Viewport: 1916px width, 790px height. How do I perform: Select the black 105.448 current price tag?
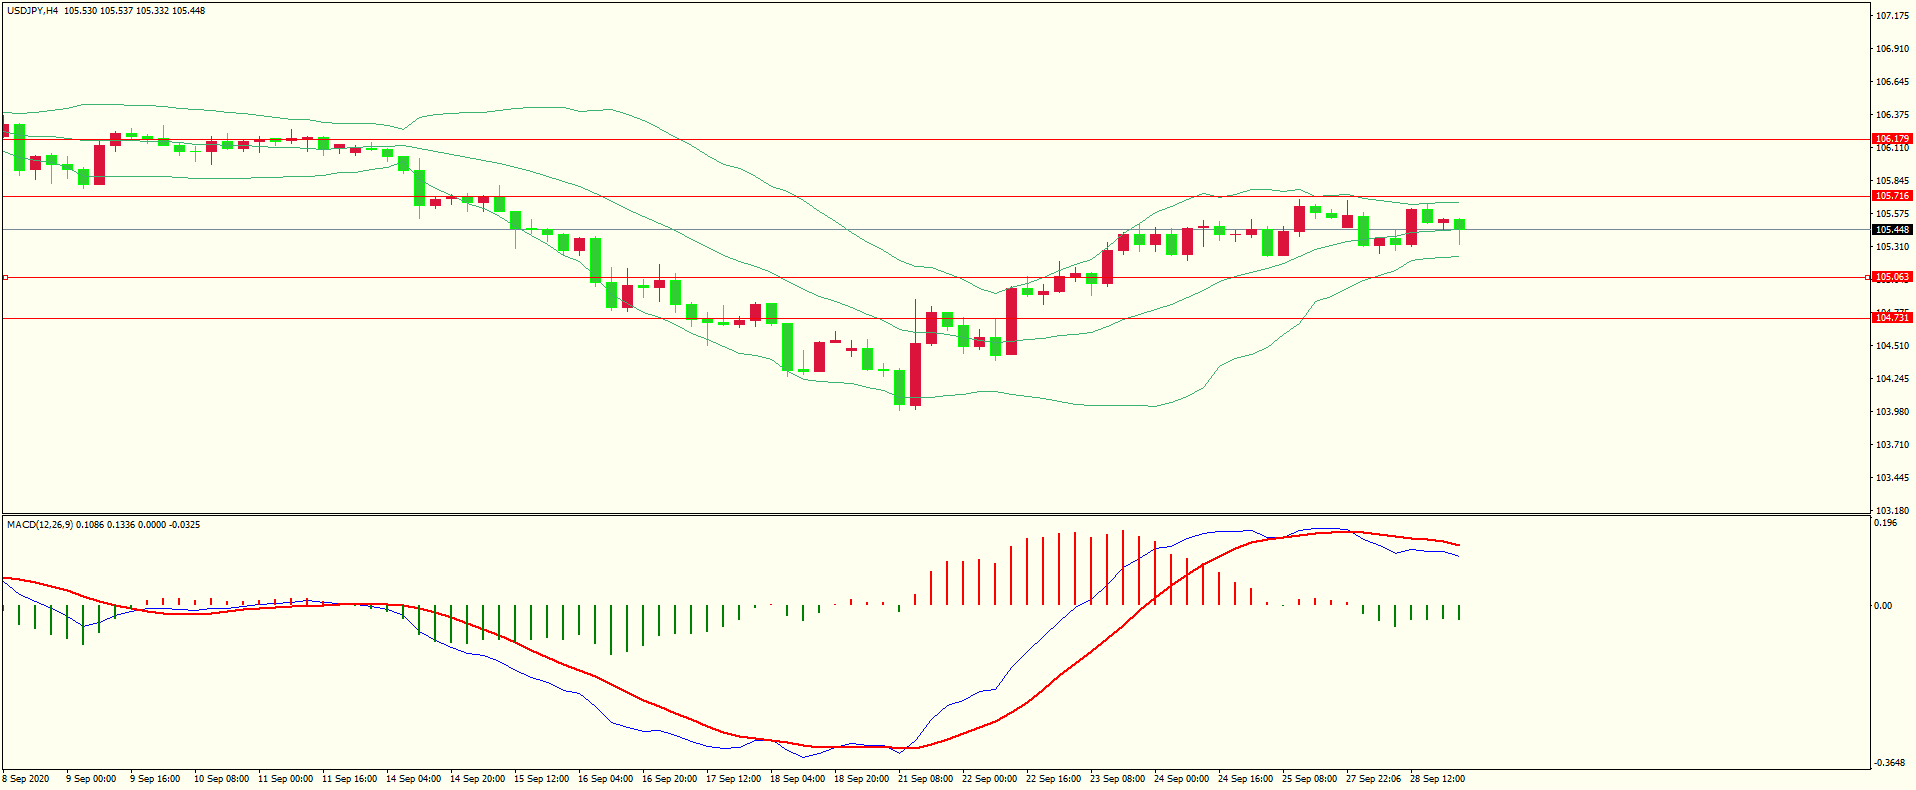[x=1892, y=230]
